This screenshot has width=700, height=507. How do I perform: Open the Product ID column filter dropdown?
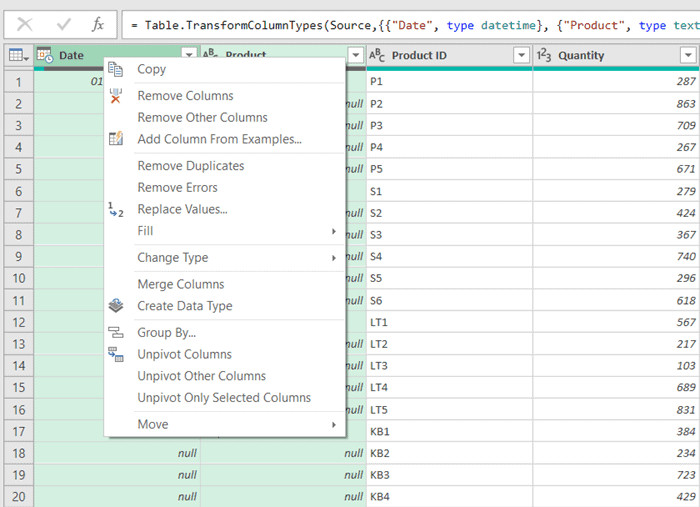coord(521,55)
